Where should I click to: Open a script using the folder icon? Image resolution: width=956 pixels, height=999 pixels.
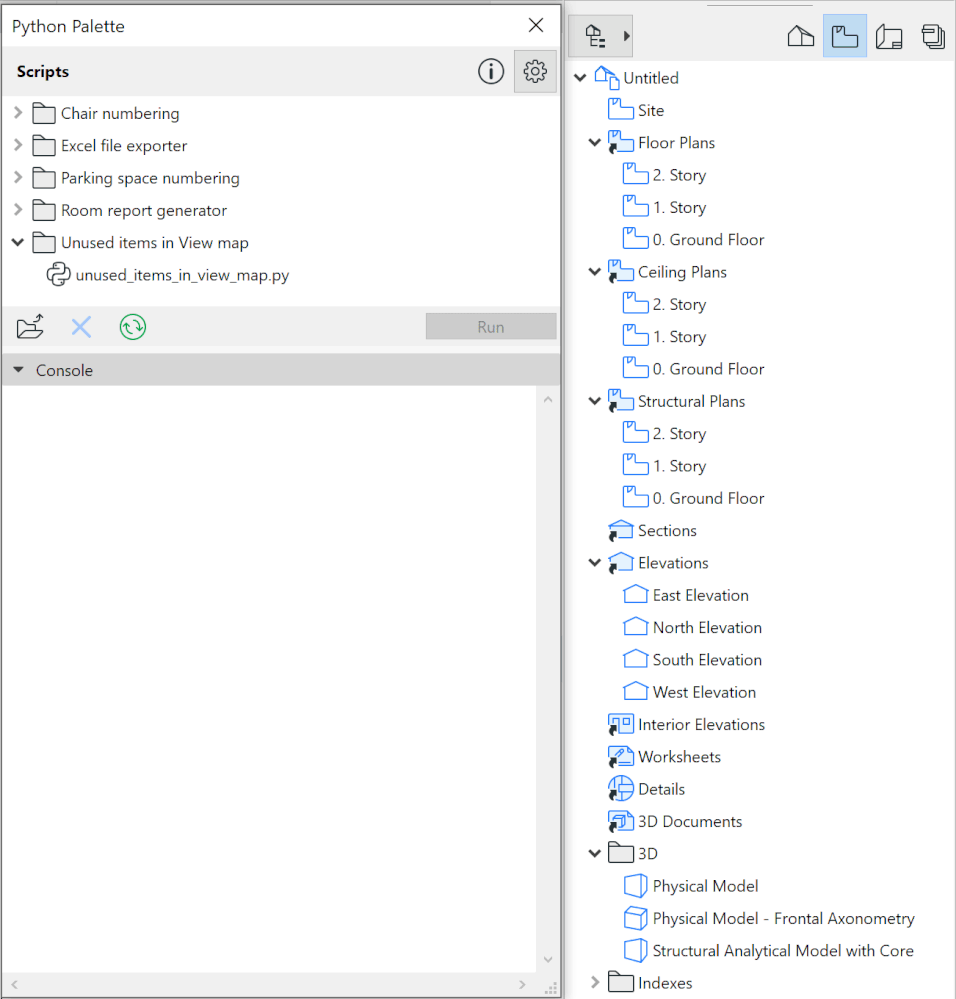31,326
